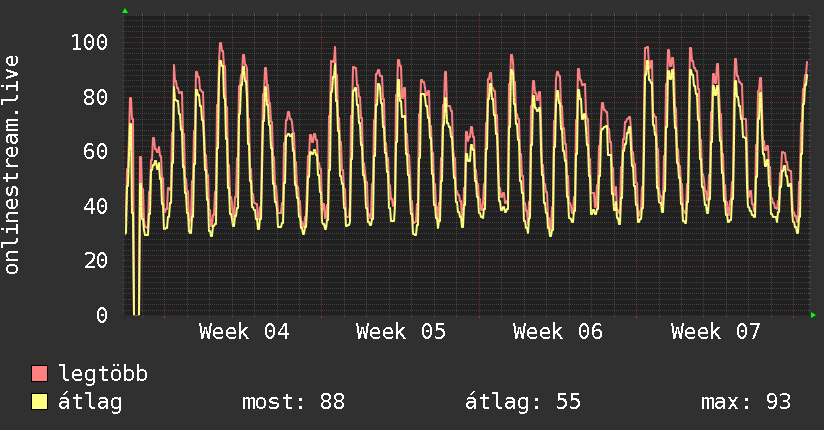824x430 pixels.
Task: Click the vertical onlinestream.live axis title
Action: (12, 165)
